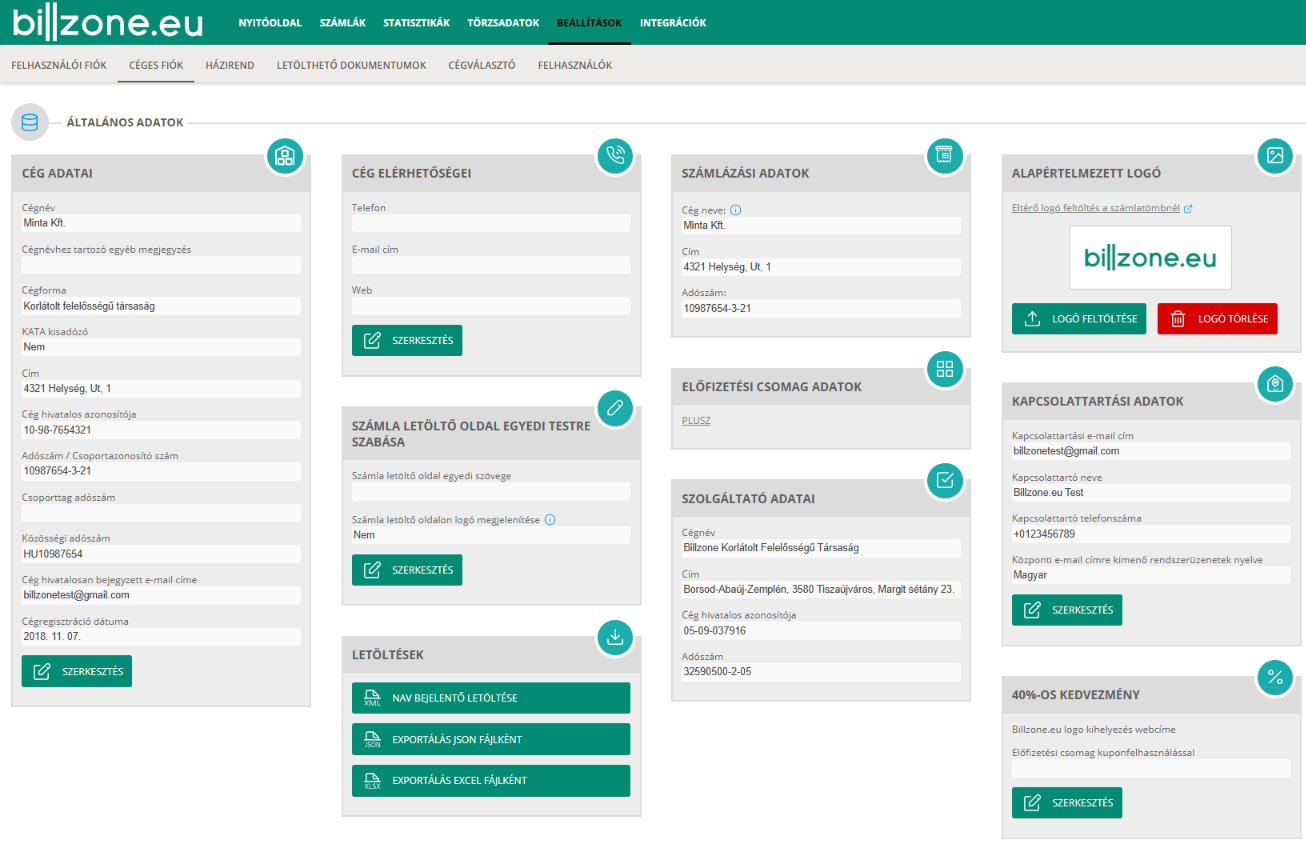Click the image icon on Alapértelmezett logó panel
The width and height of the screenshot is (1306, 844).
point(1275,156)
